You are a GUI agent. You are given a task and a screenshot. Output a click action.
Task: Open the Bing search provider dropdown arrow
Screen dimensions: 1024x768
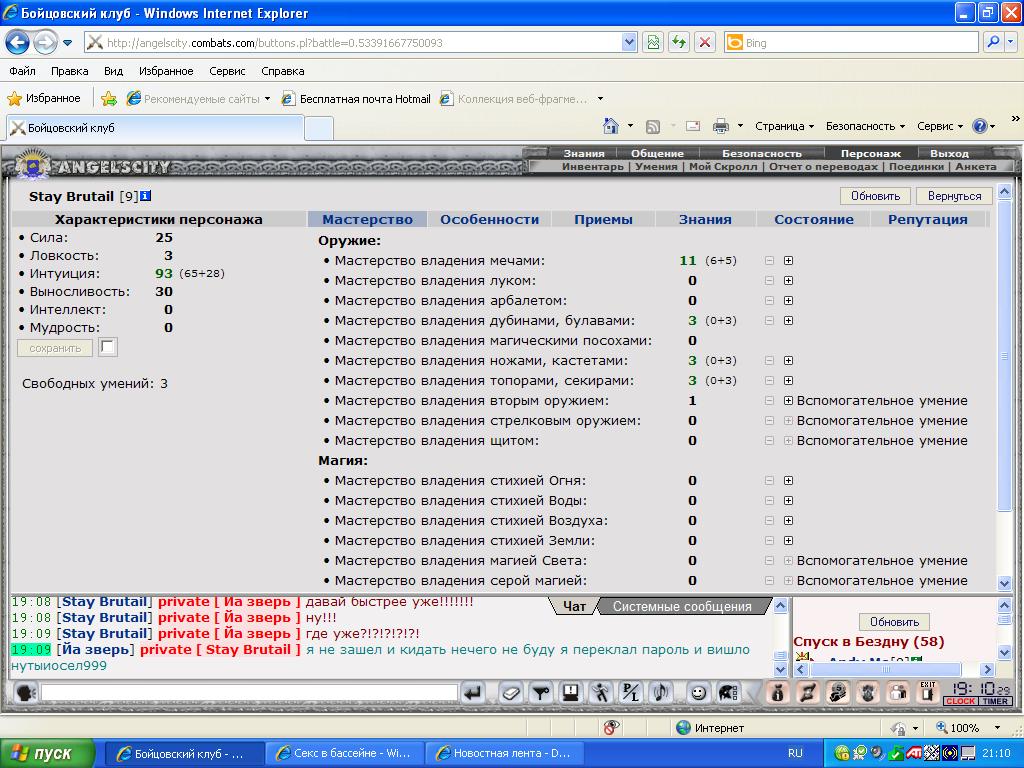click(x=1011, y=42)
